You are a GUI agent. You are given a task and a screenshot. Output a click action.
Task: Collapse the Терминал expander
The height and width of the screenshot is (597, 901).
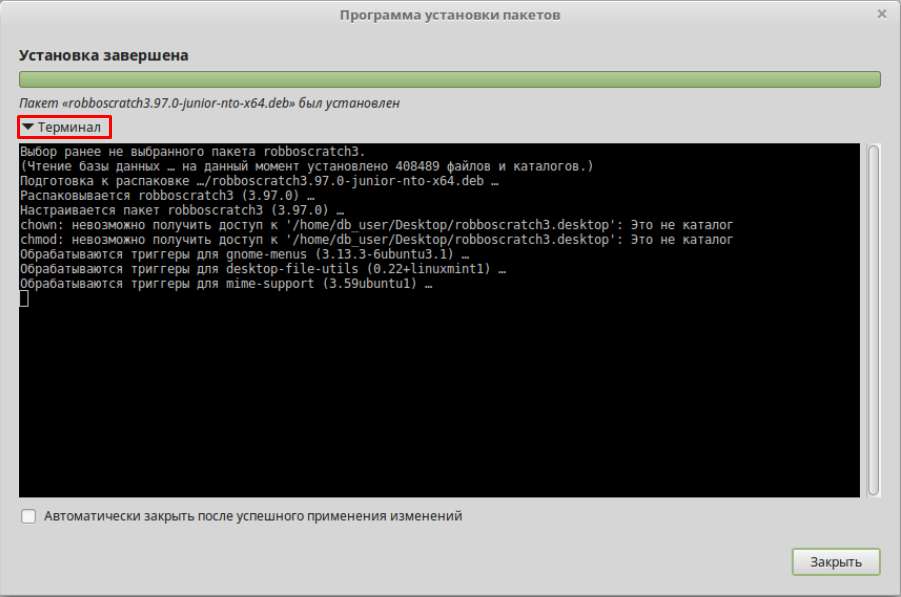point(63,127)
